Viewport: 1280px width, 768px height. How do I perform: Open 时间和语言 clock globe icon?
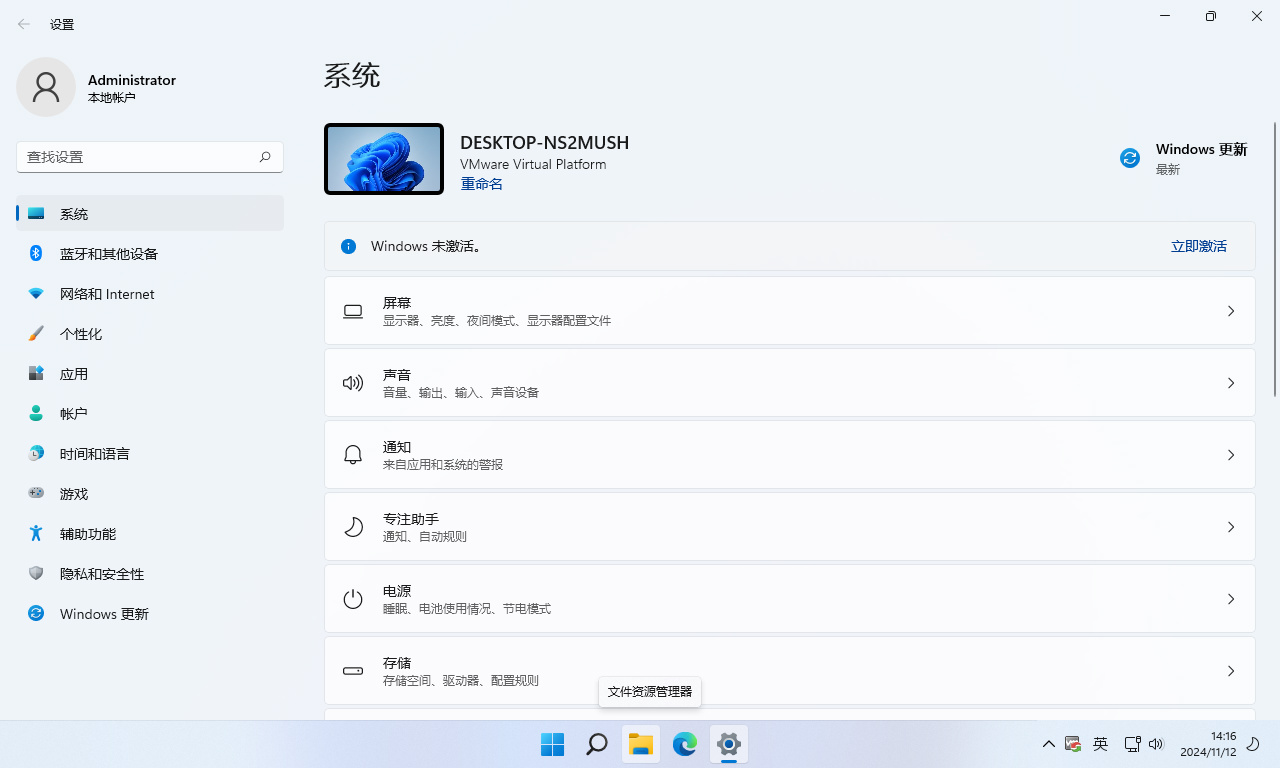(x=36, y=454)
